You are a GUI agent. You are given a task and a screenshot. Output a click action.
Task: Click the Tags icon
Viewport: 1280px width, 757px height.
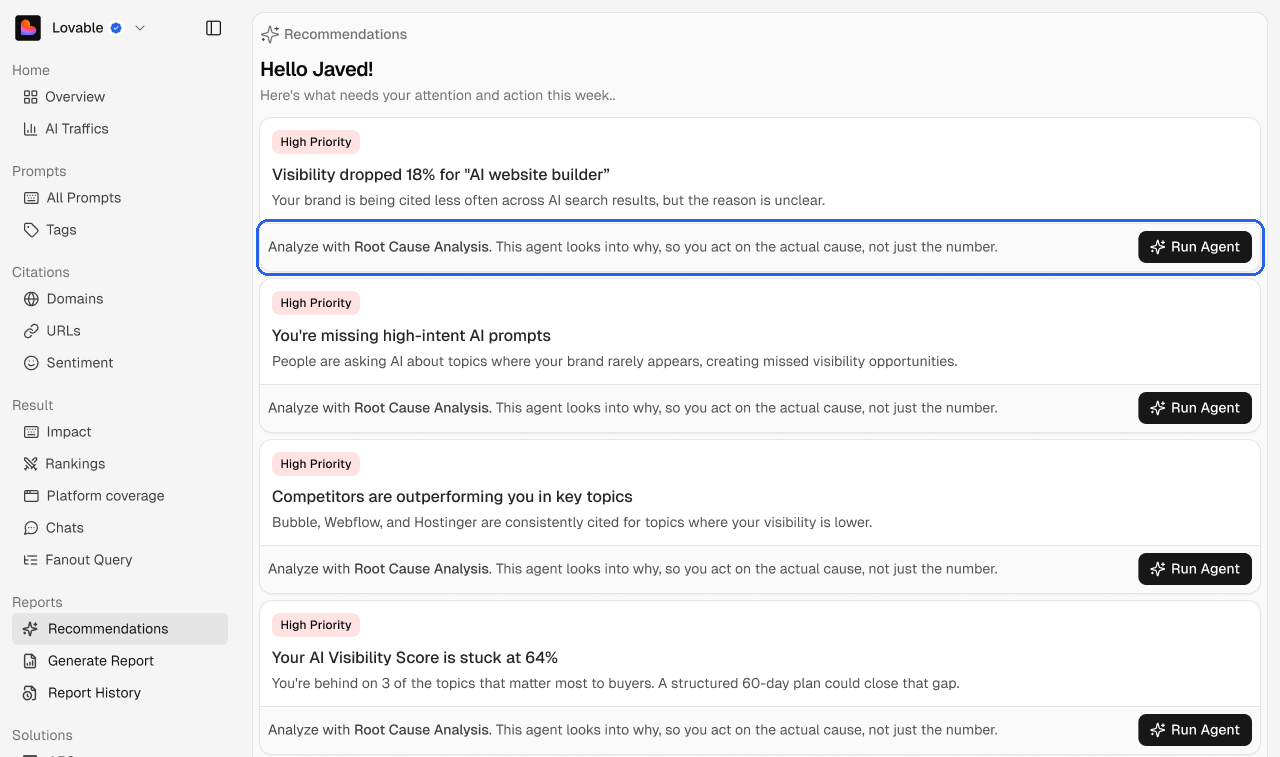pyautogui.click(x=31, y=230)
